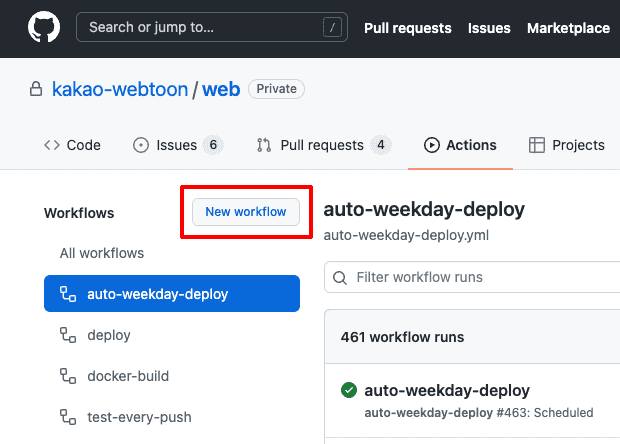
Task: Click the green success check icon
Action: (x=349, y=390)
